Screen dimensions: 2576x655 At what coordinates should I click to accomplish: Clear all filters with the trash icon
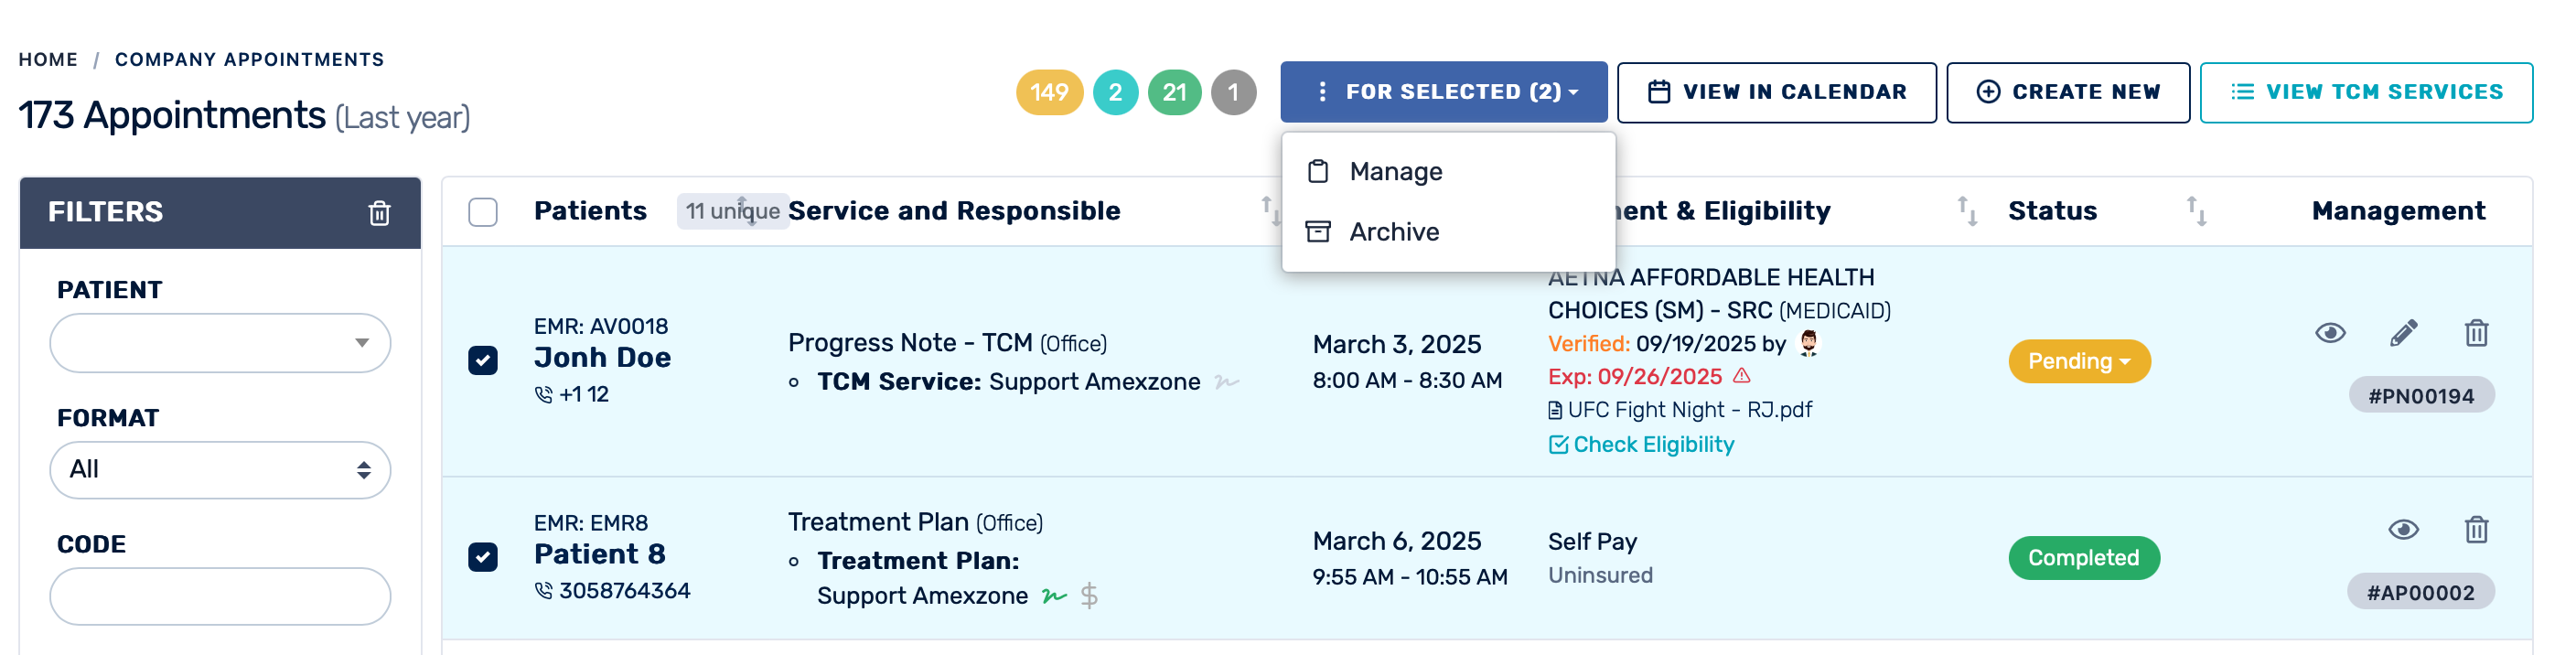(379, 213)
